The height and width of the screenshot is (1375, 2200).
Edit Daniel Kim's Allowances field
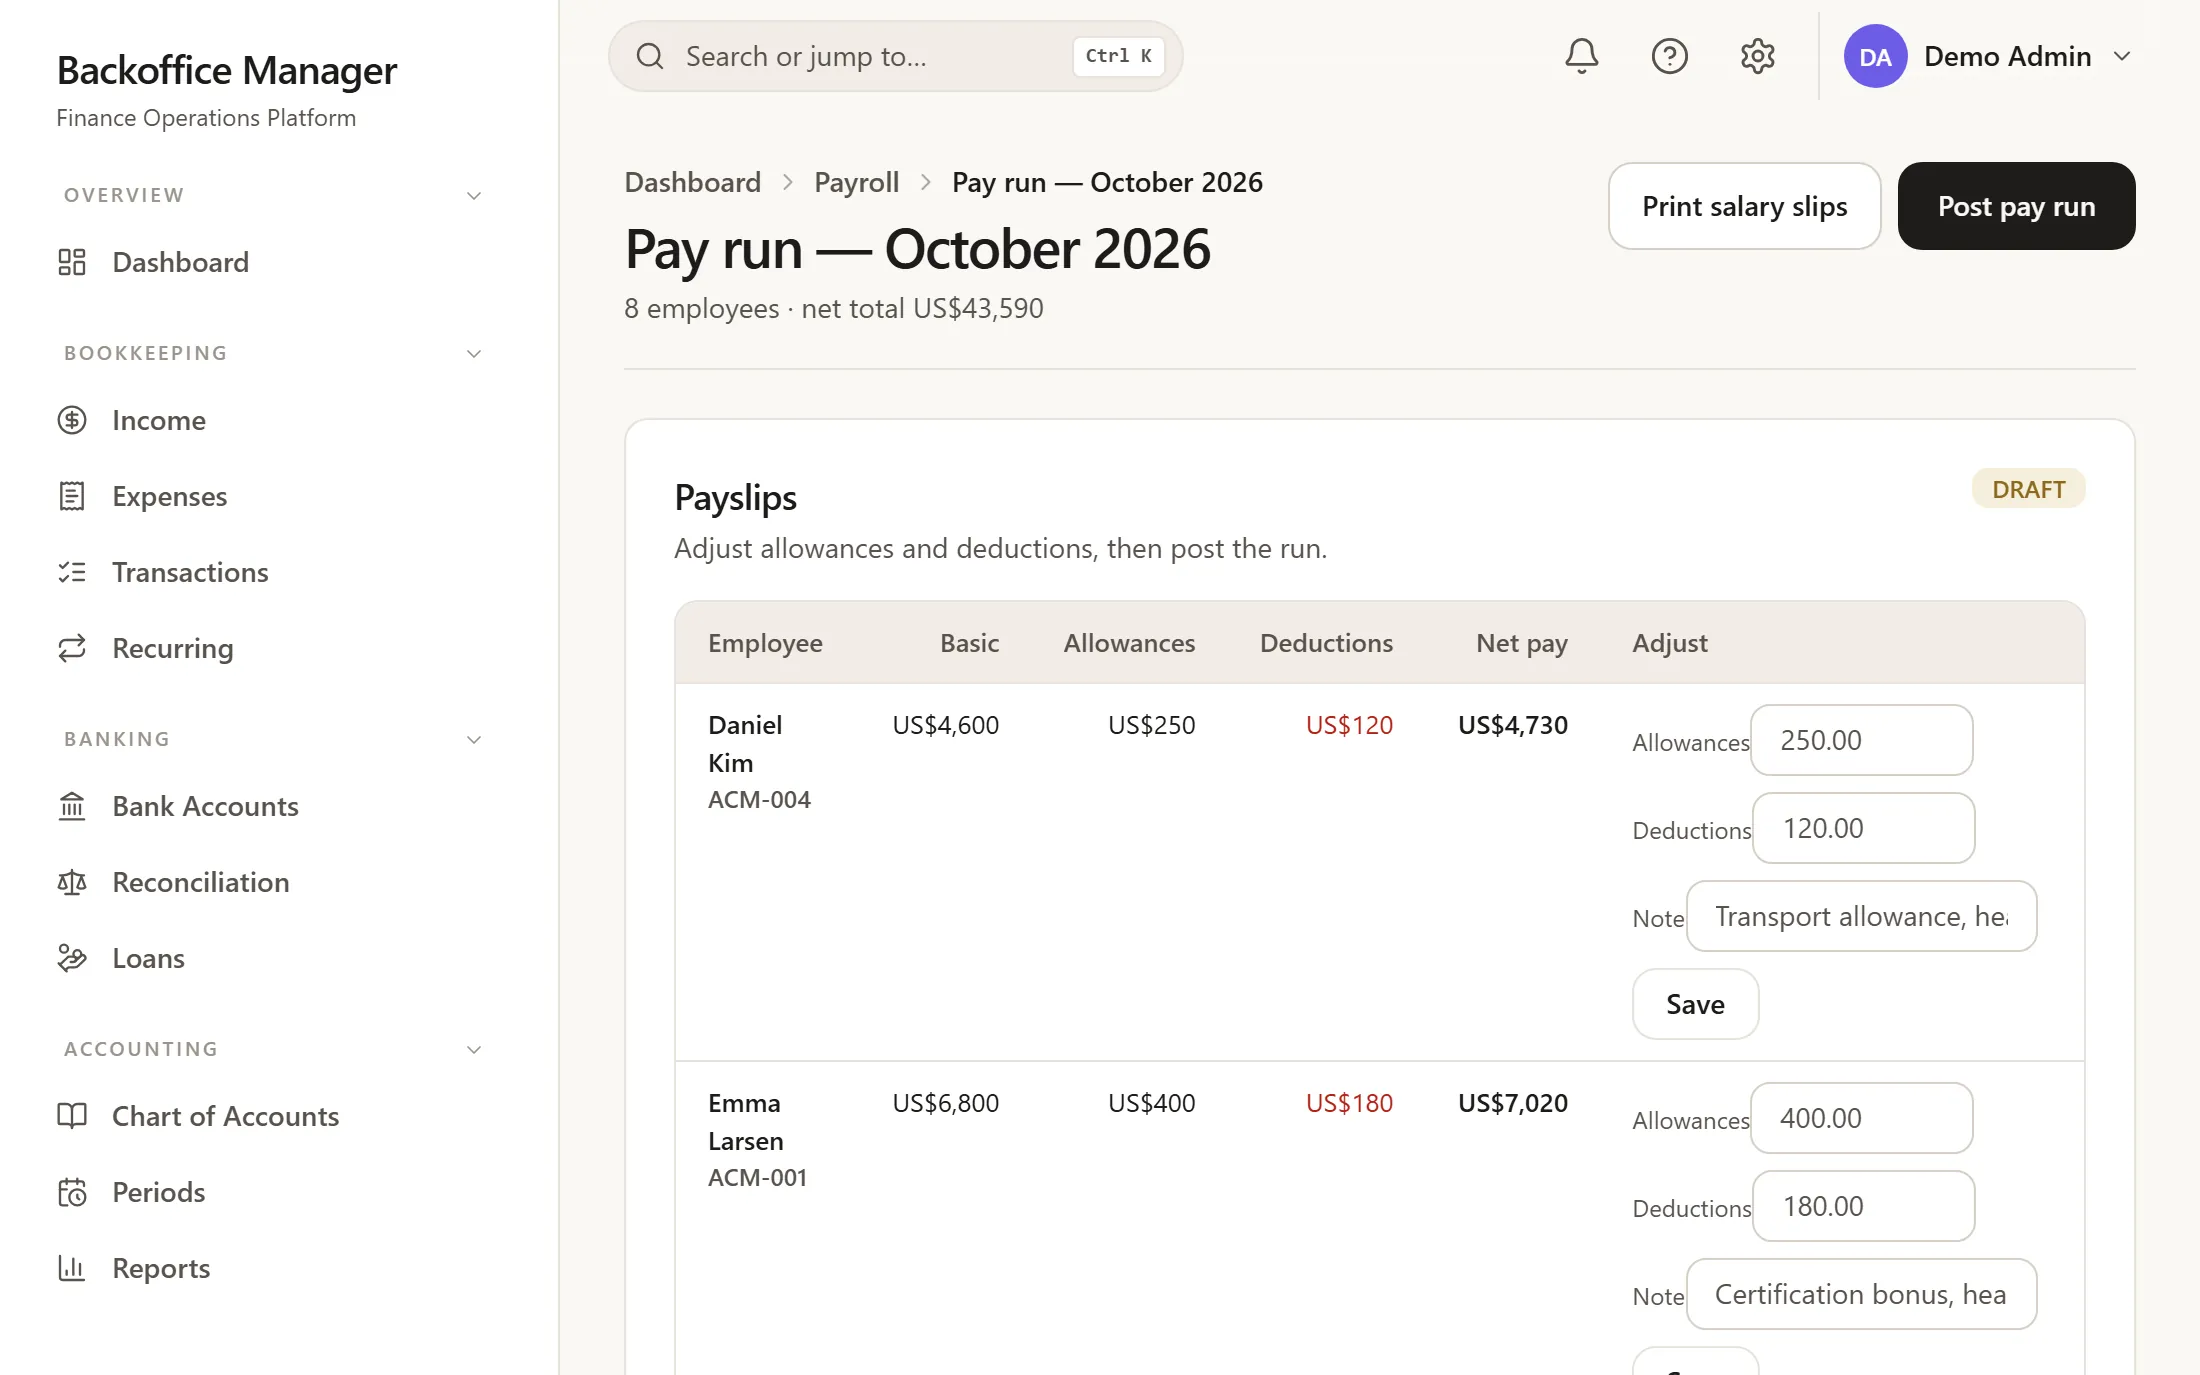(1861, 740)
